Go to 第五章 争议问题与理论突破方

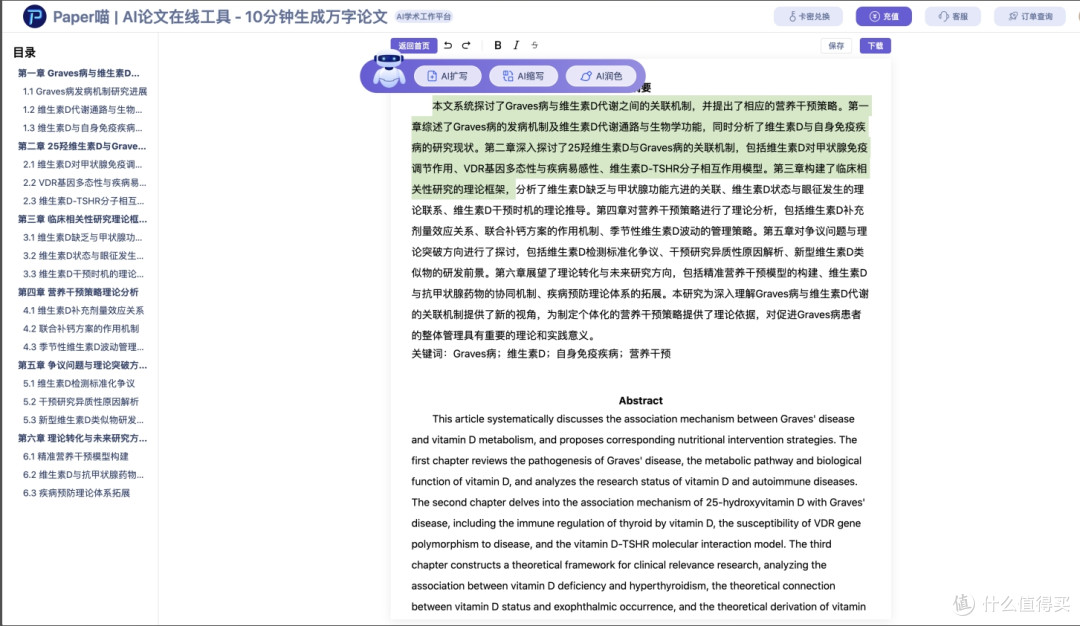(x=83, y=365)
